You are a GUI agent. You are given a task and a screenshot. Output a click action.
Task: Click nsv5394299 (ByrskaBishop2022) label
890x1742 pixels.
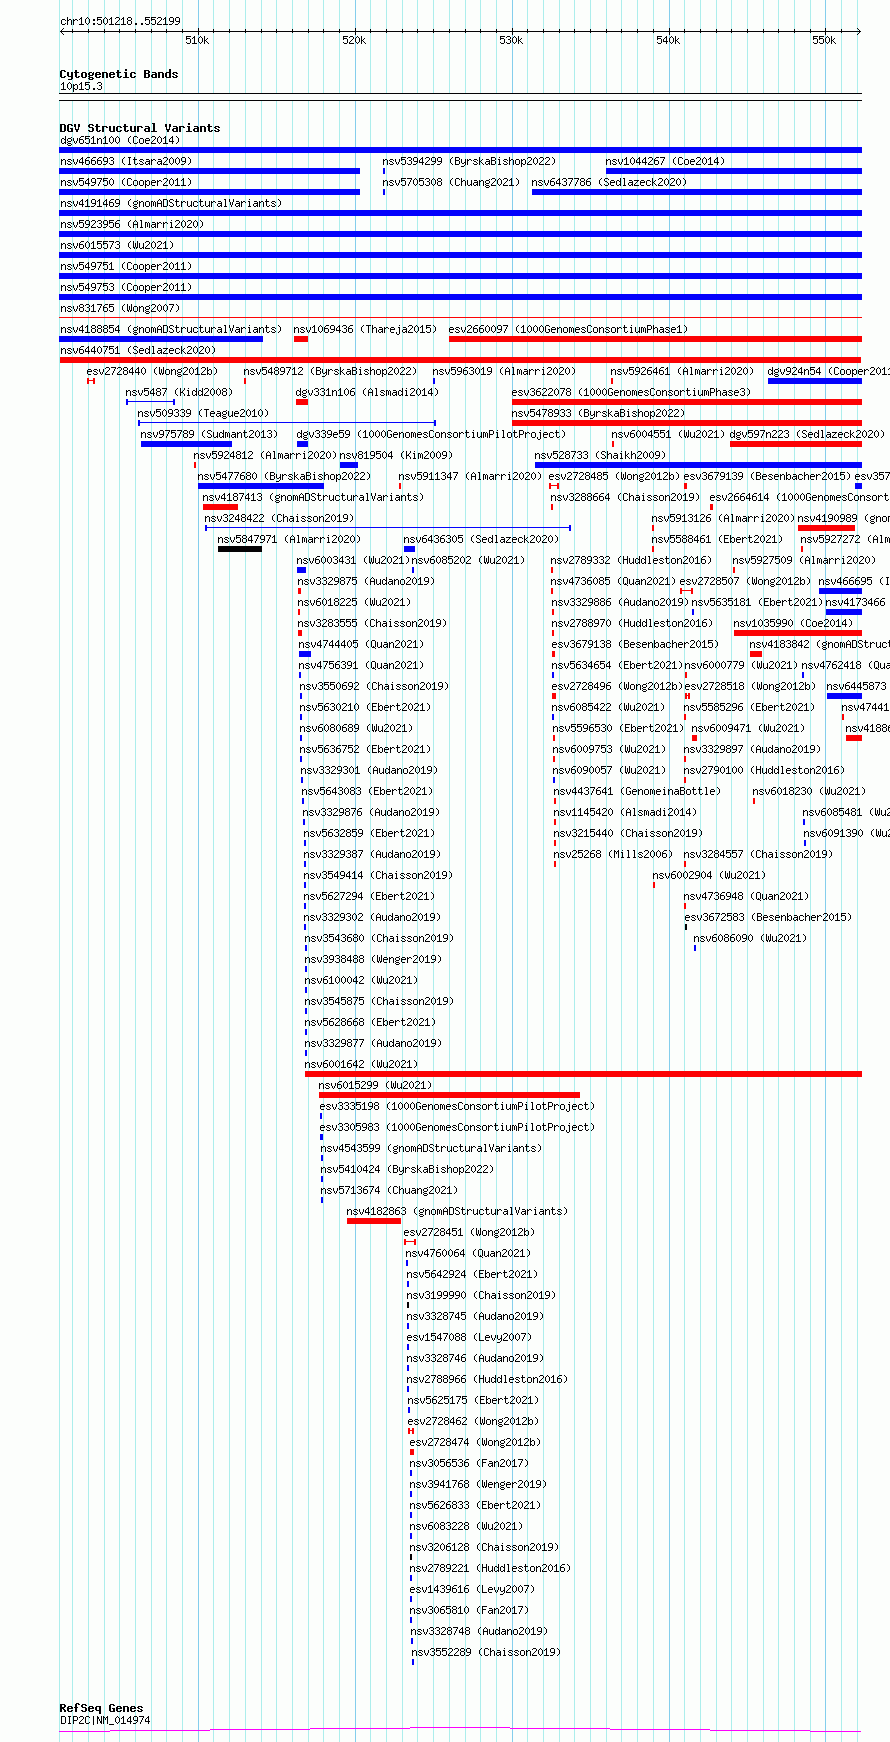[x=469, y=161]
